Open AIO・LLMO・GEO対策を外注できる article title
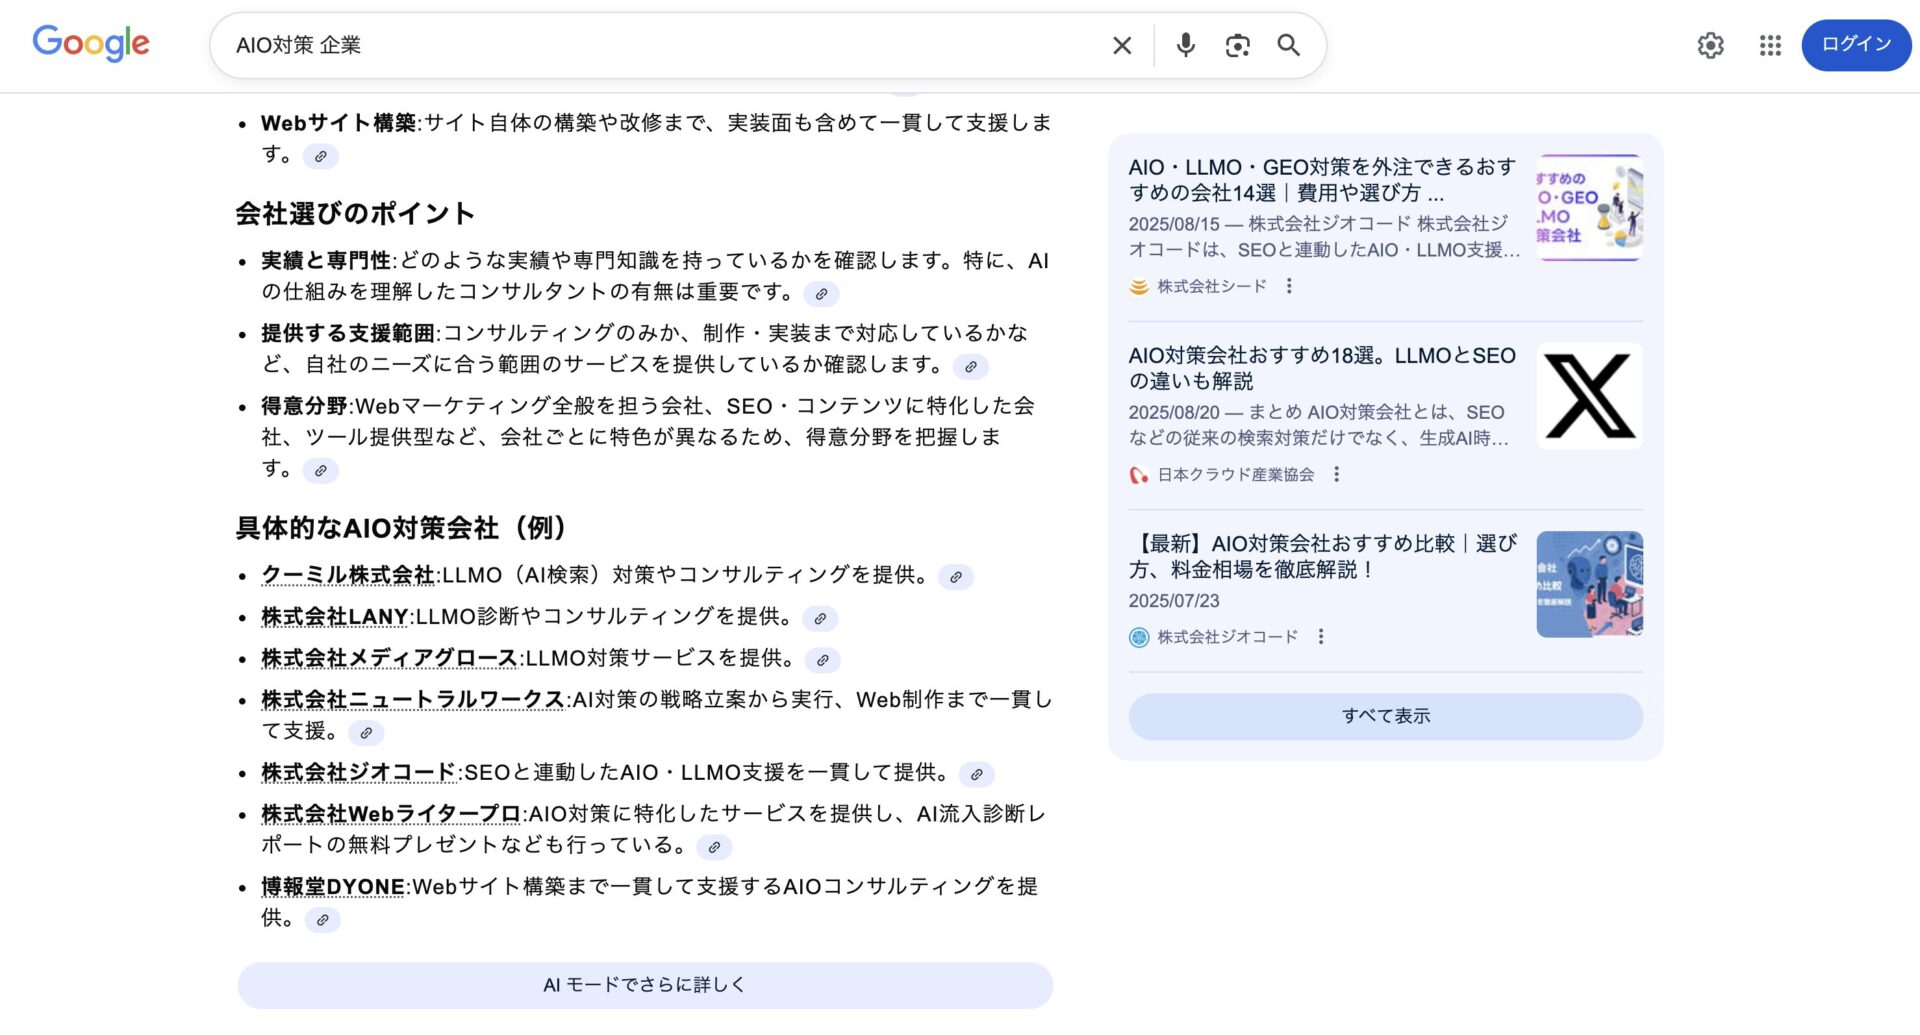The width and height of the screenshot is (1920, 1035). pyautogui.click(x=1322, y=180)
